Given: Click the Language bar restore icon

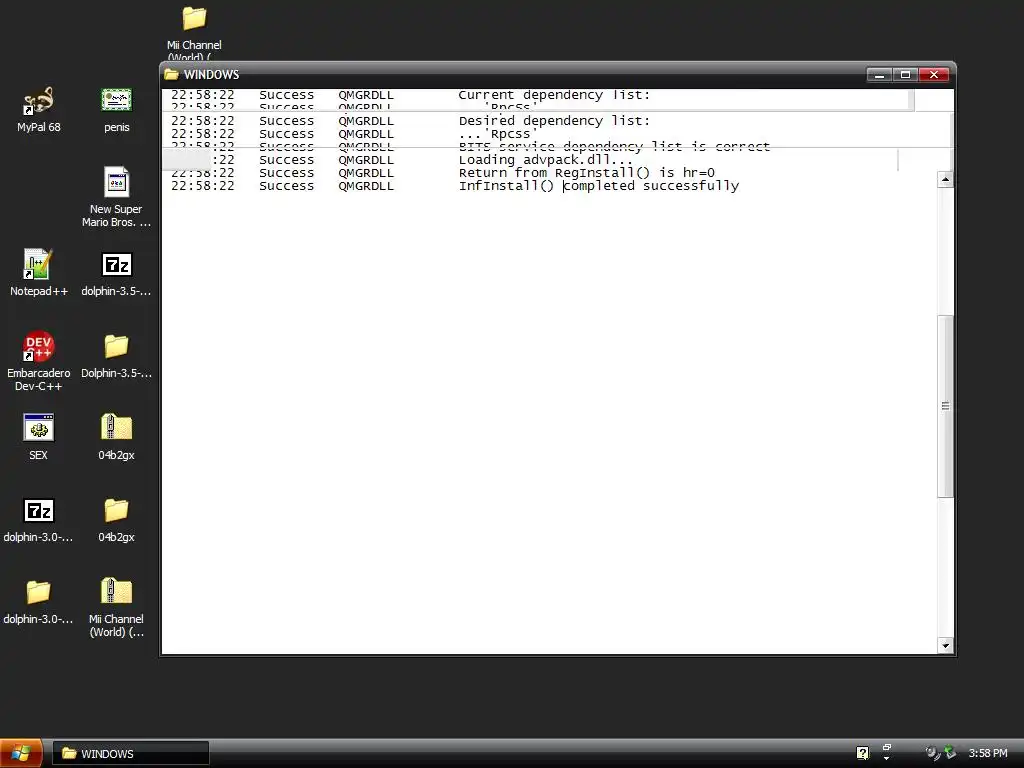Looking at the screenshot, I should point(887,747).
